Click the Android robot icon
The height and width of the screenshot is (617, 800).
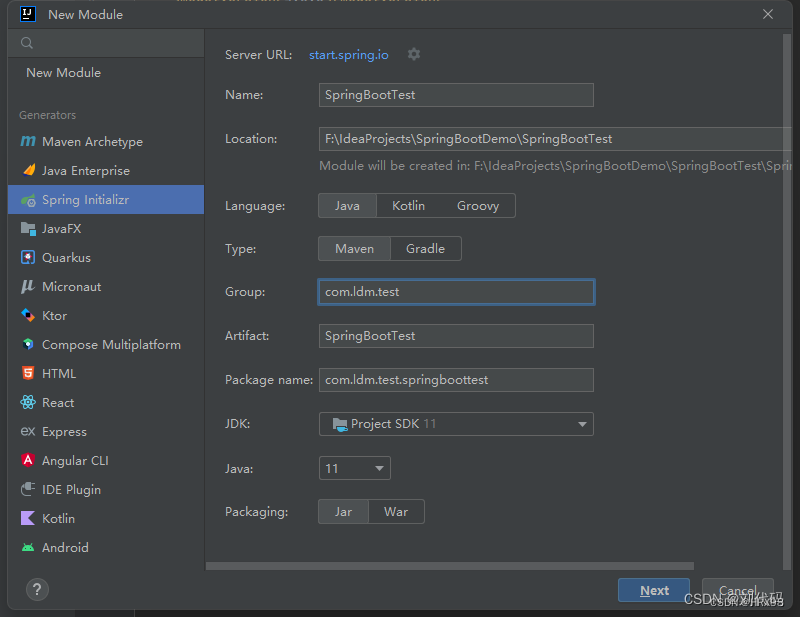pyautogui.click(x=28, y=547)
